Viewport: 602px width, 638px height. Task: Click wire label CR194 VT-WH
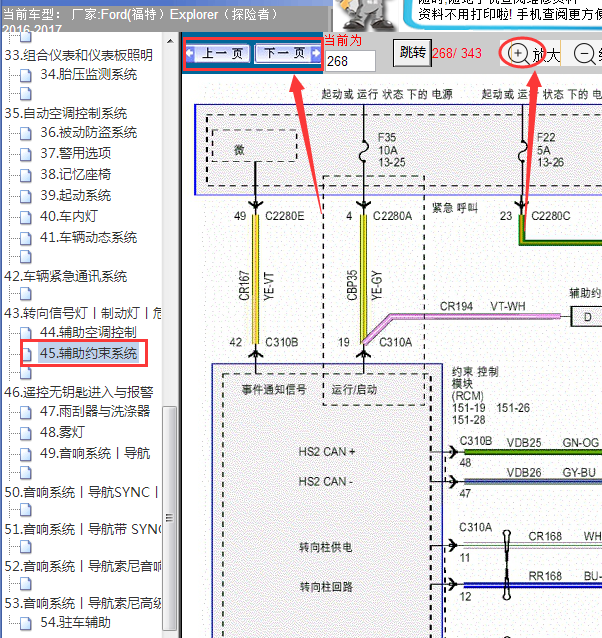click(482, 306)
